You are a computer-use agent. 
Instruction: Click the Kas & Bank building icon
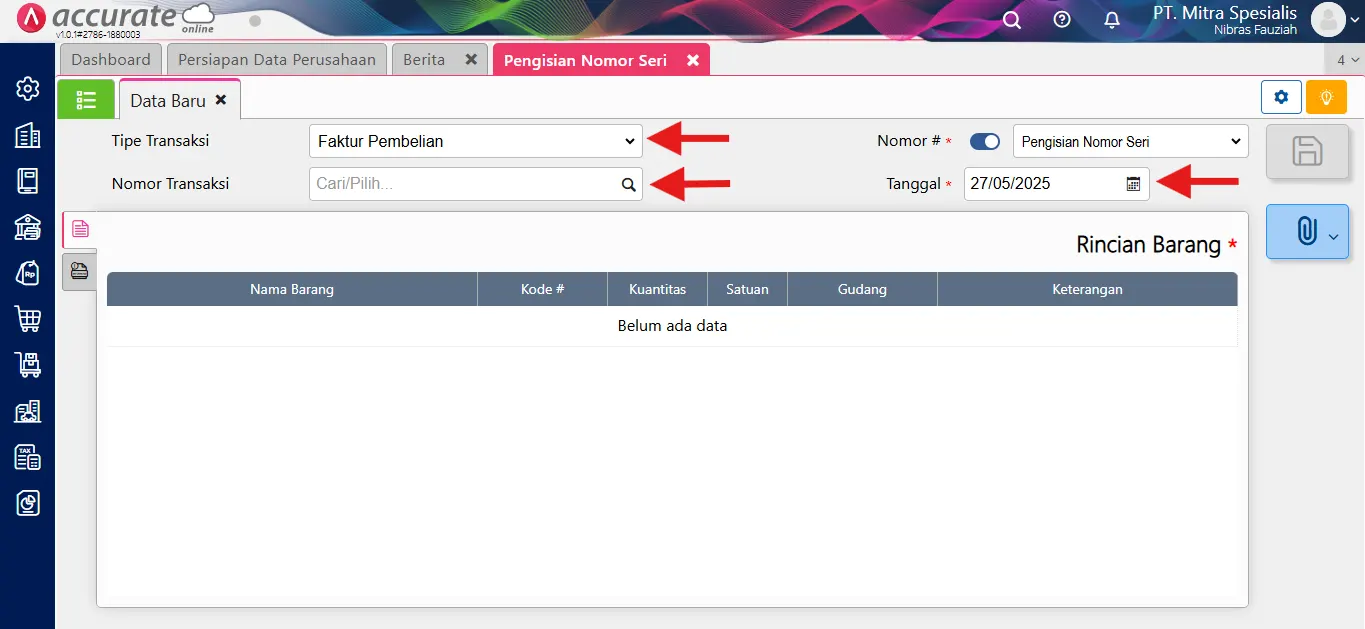(x=26, y=226)
